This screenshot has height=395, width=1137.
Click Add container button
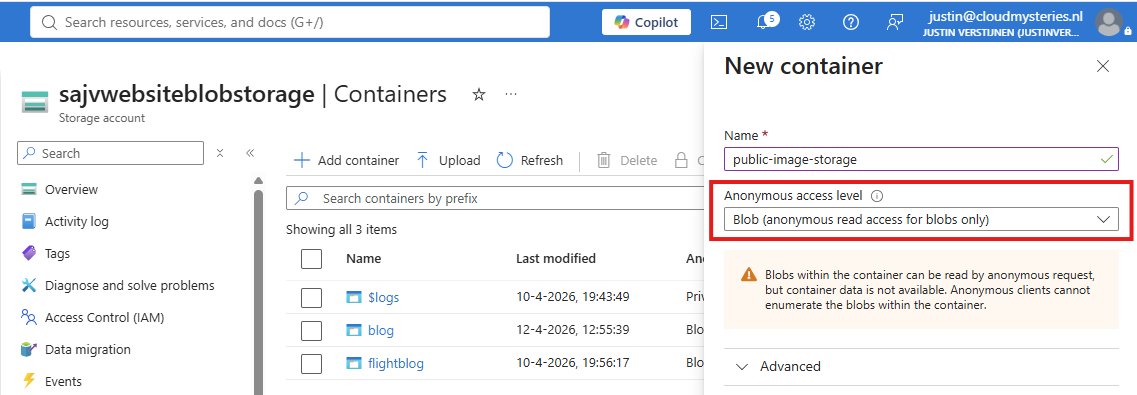tap(346, 160)
